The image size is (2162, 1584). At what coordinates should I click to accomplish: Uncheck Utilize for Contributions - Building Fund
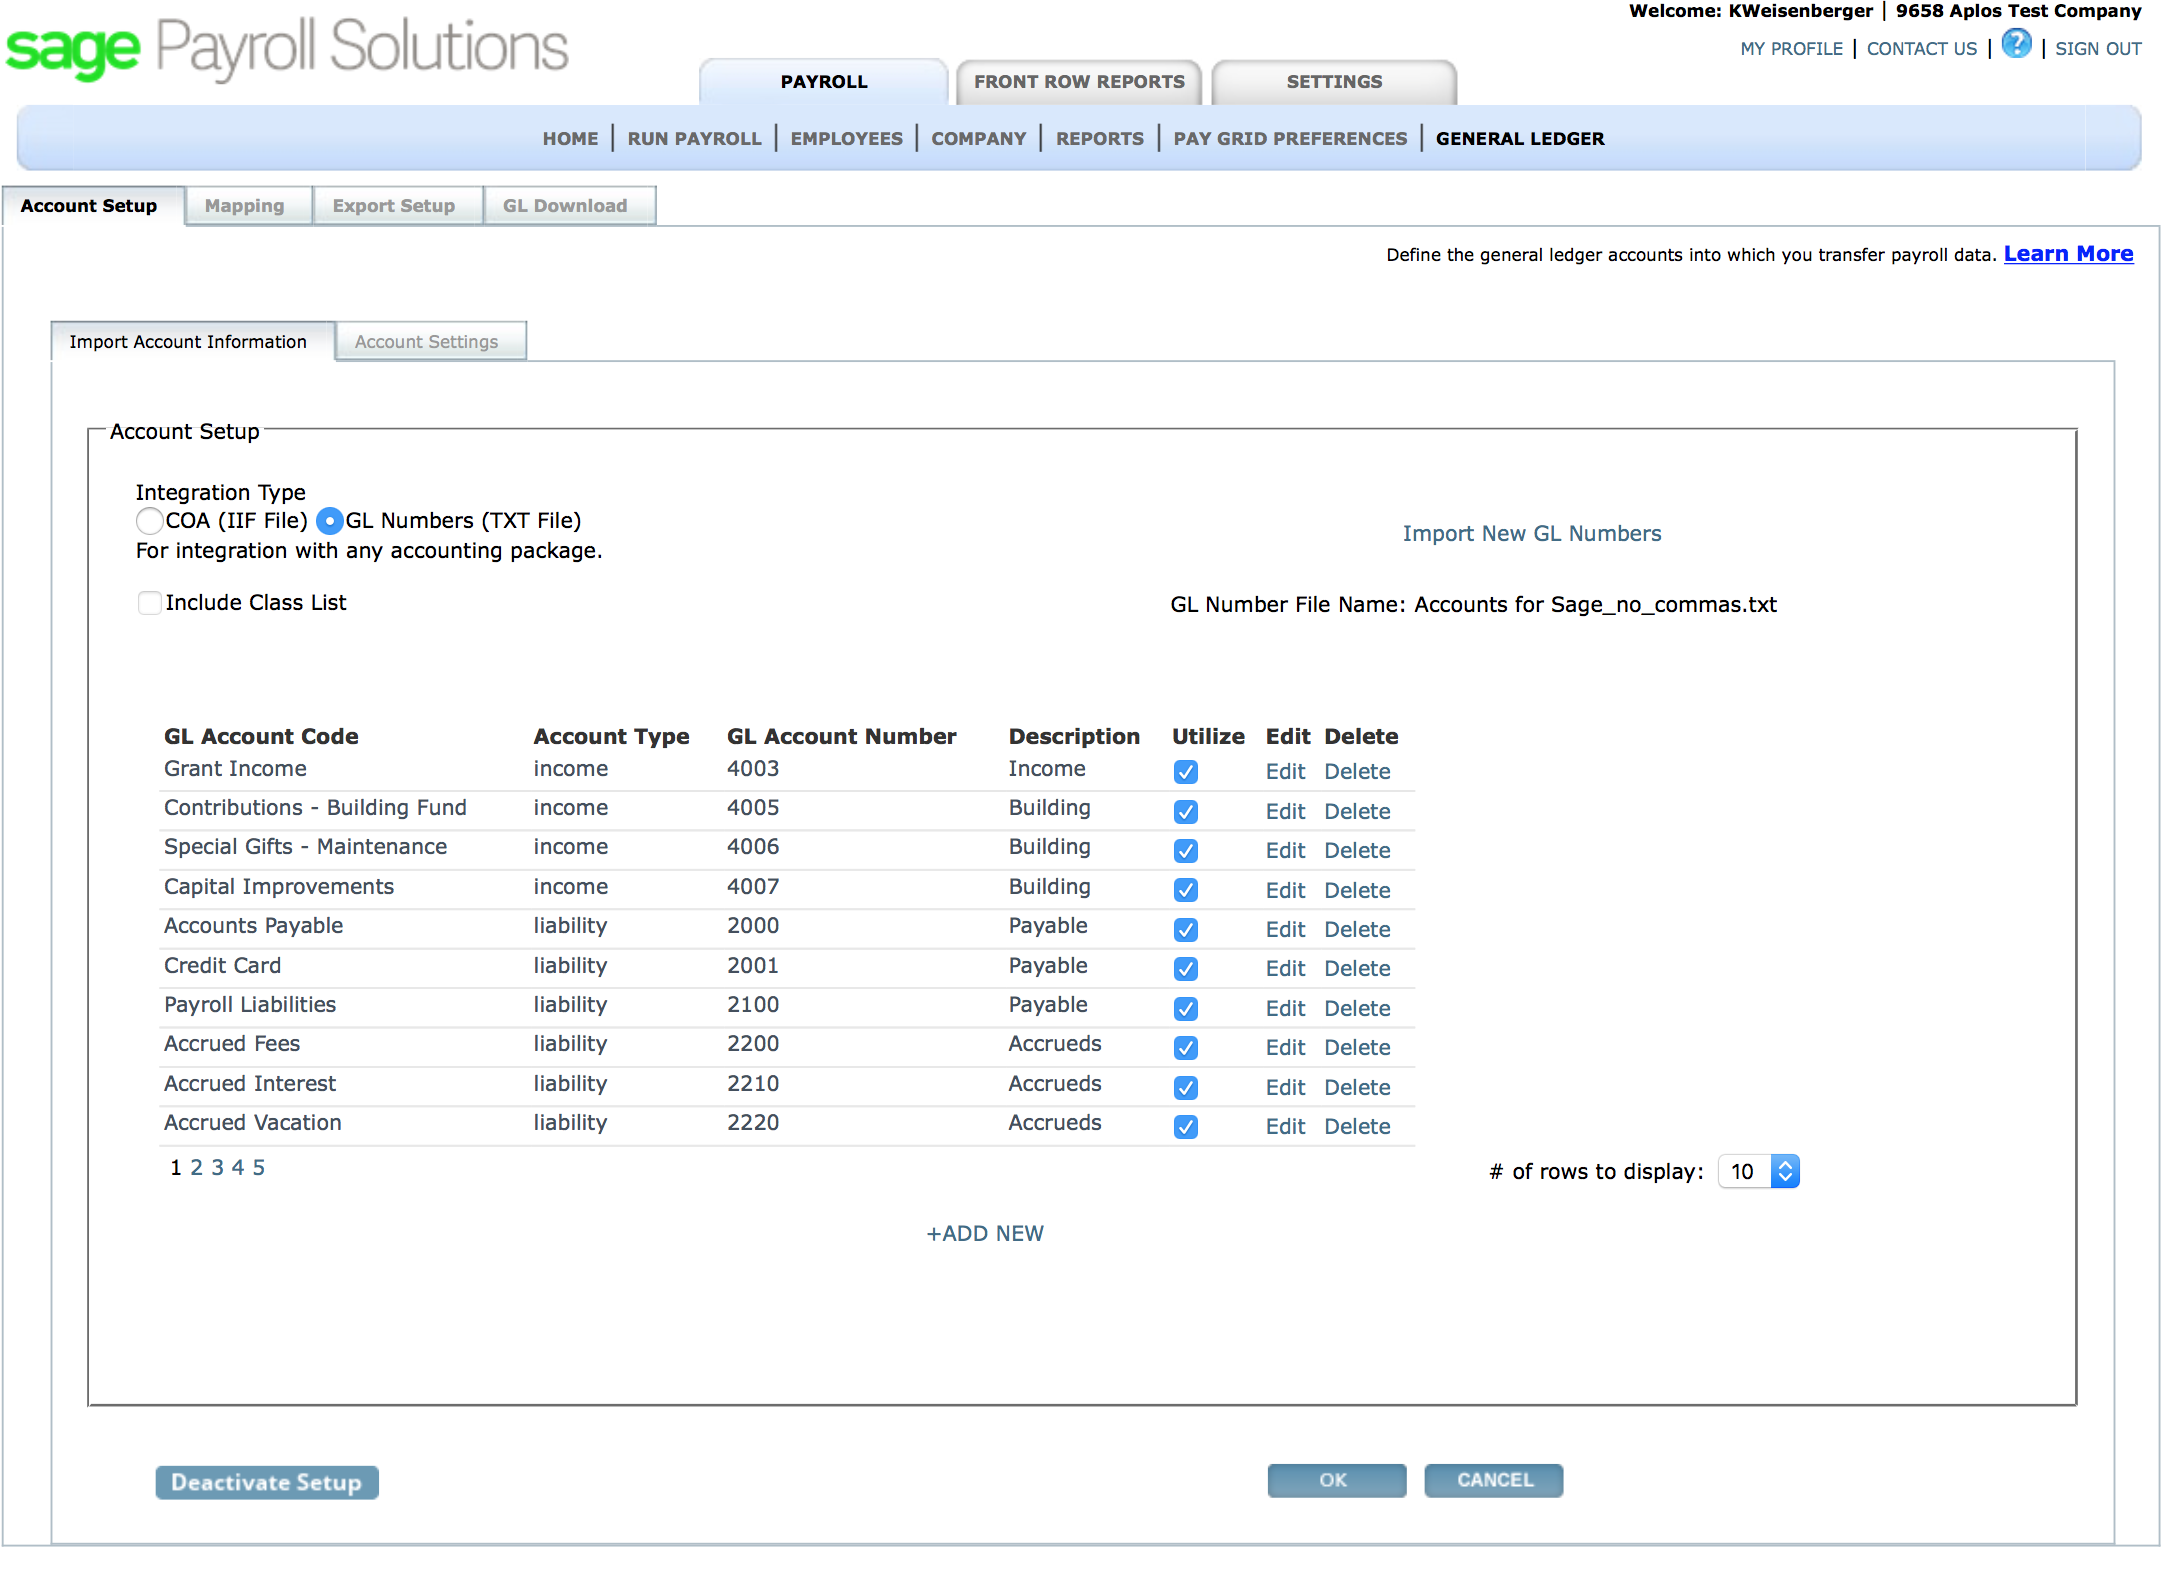[1186, 812]
